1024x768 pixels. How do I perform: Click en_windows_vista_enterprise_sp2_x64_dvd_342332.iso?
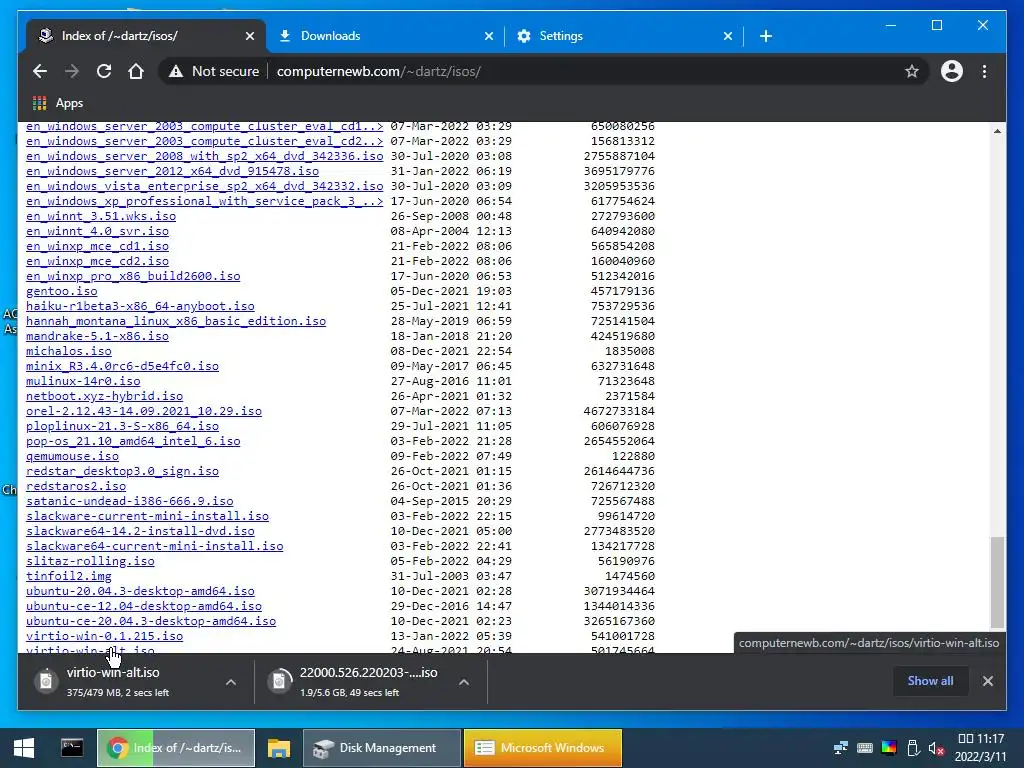click(x=204, y=186)
